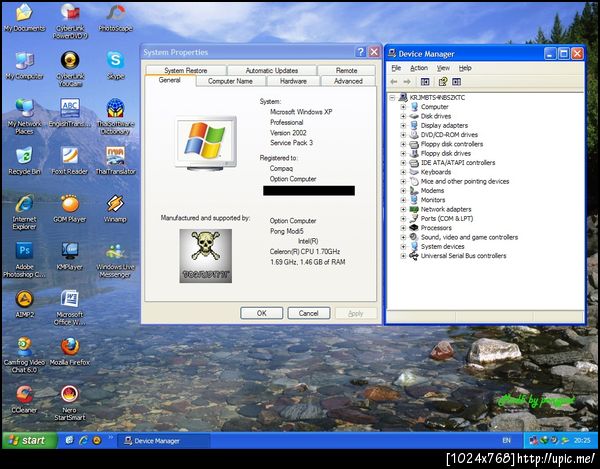Viewport: 600px width, 469px height.
Task: Click the Forward arrow in Device Manager toolbar
Action: click(x=407, y=81)
